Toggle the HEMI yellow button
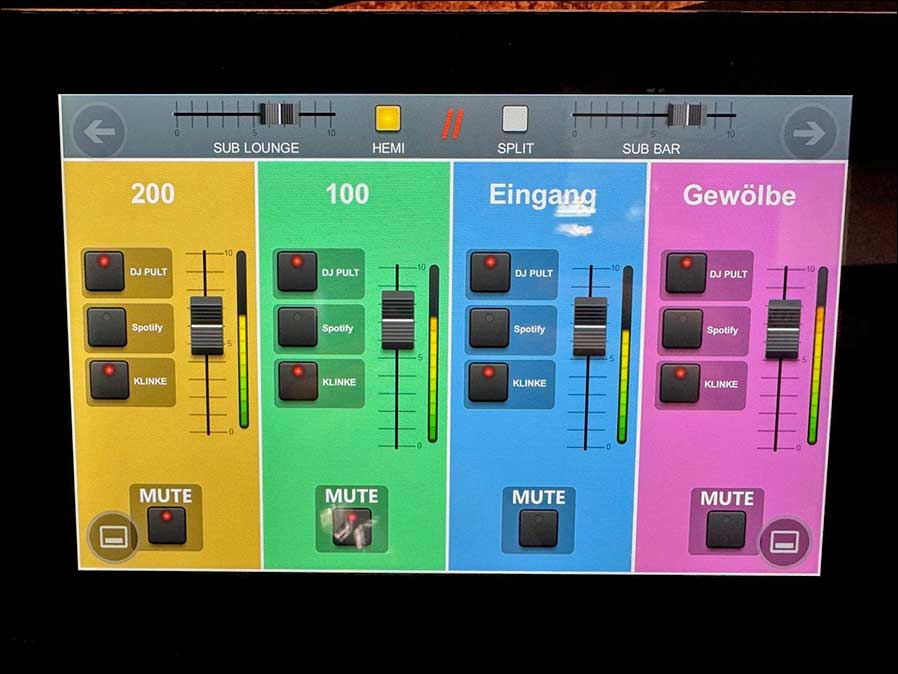The image size is (898, 674). click(x=388, y=119)
